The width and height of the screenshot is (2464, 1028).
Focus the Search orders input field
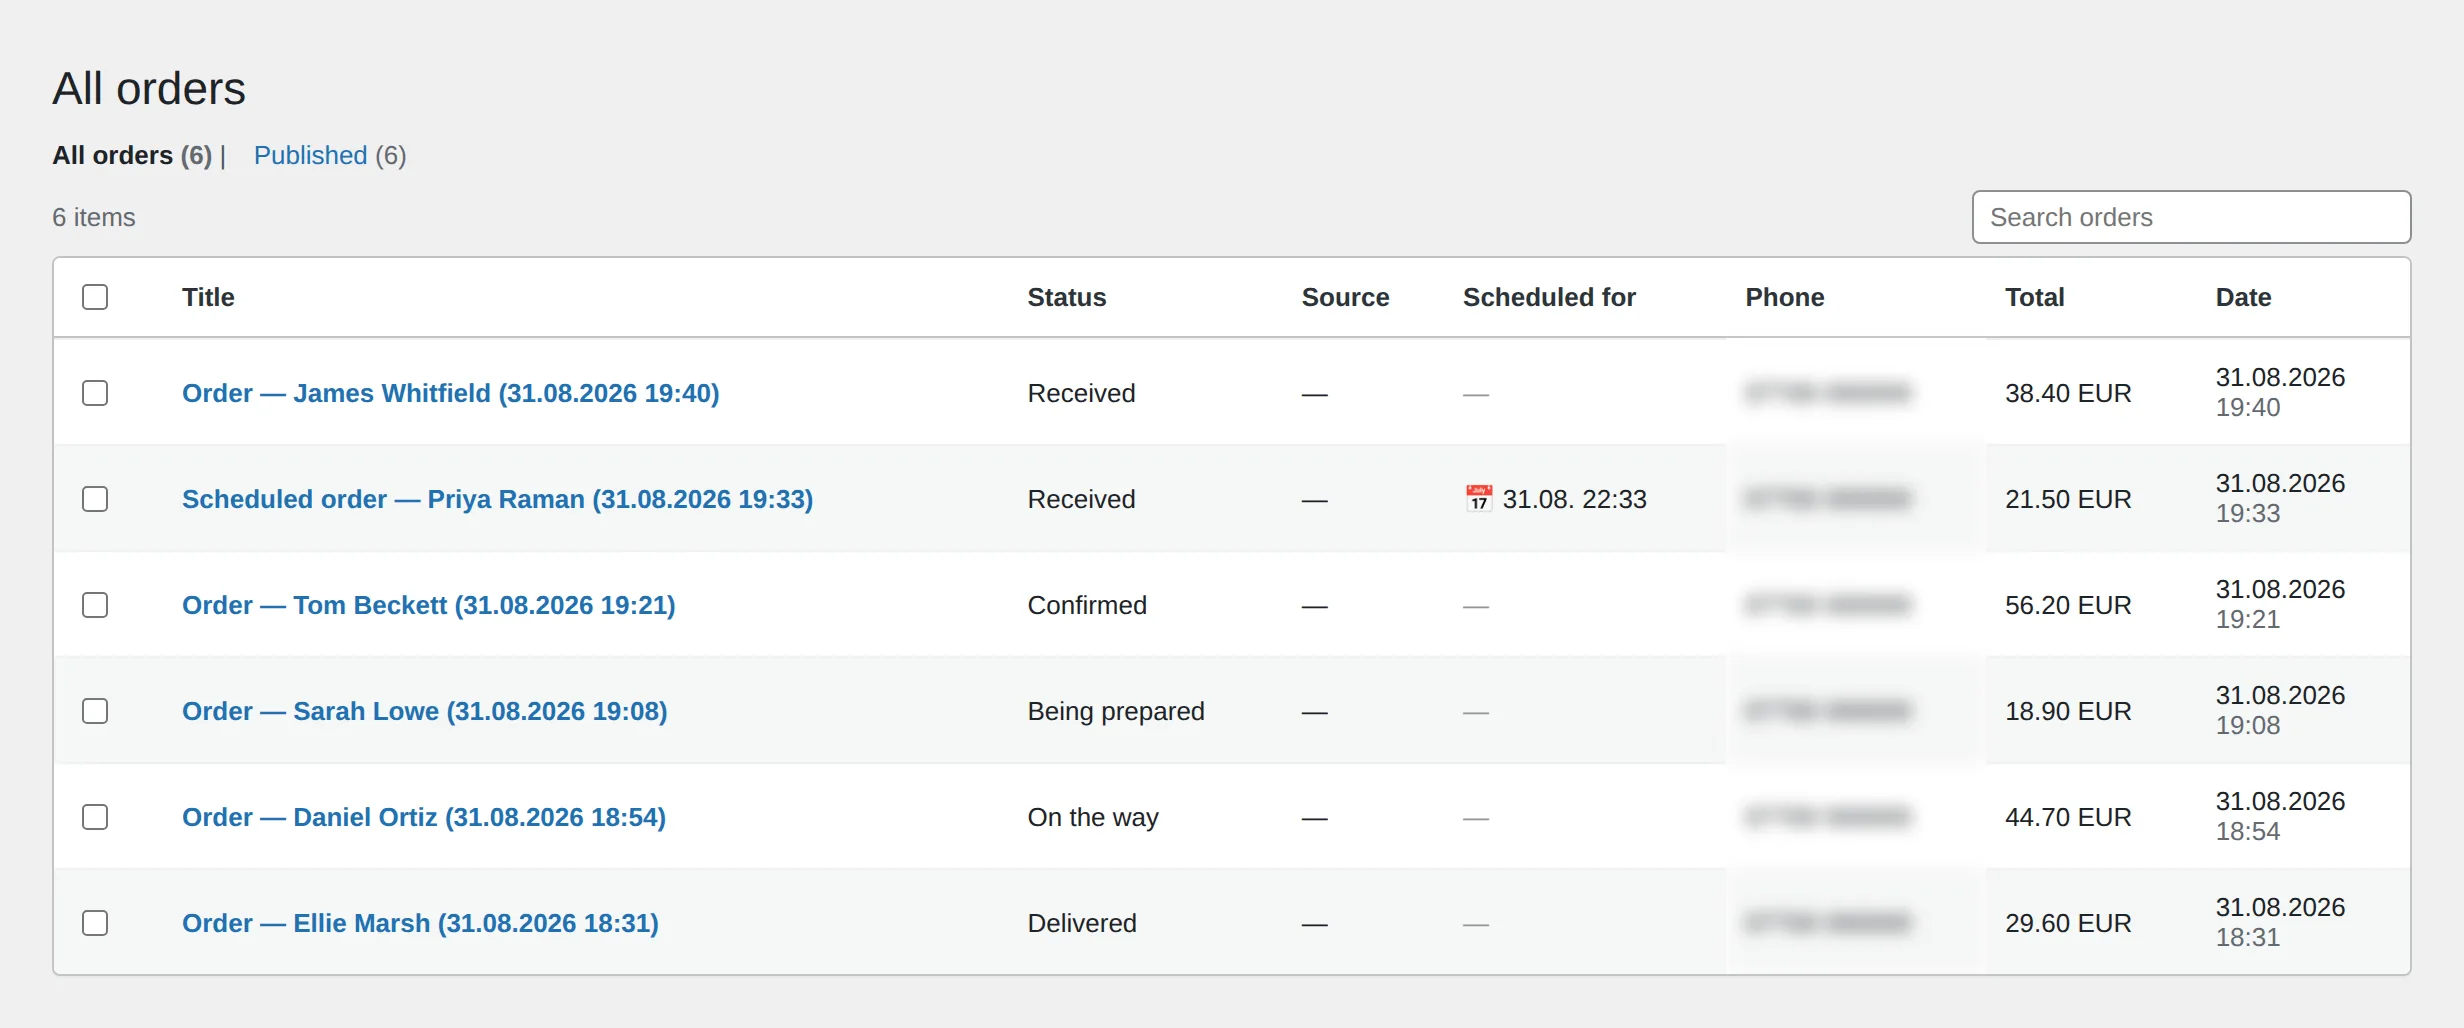[x=2191, y=217]
